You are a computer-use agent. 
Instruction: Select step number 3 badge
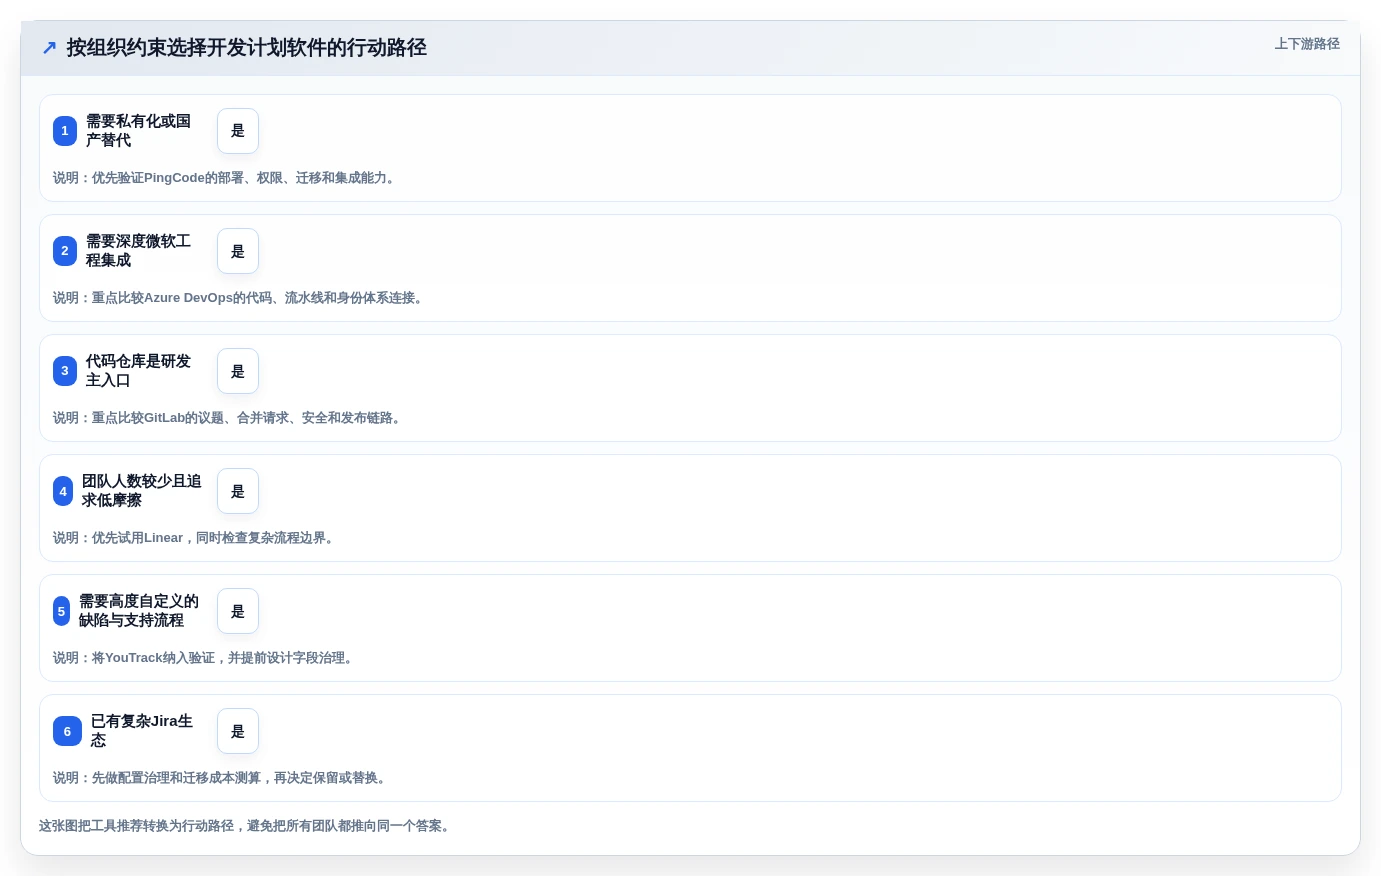[x=65, y=371]
